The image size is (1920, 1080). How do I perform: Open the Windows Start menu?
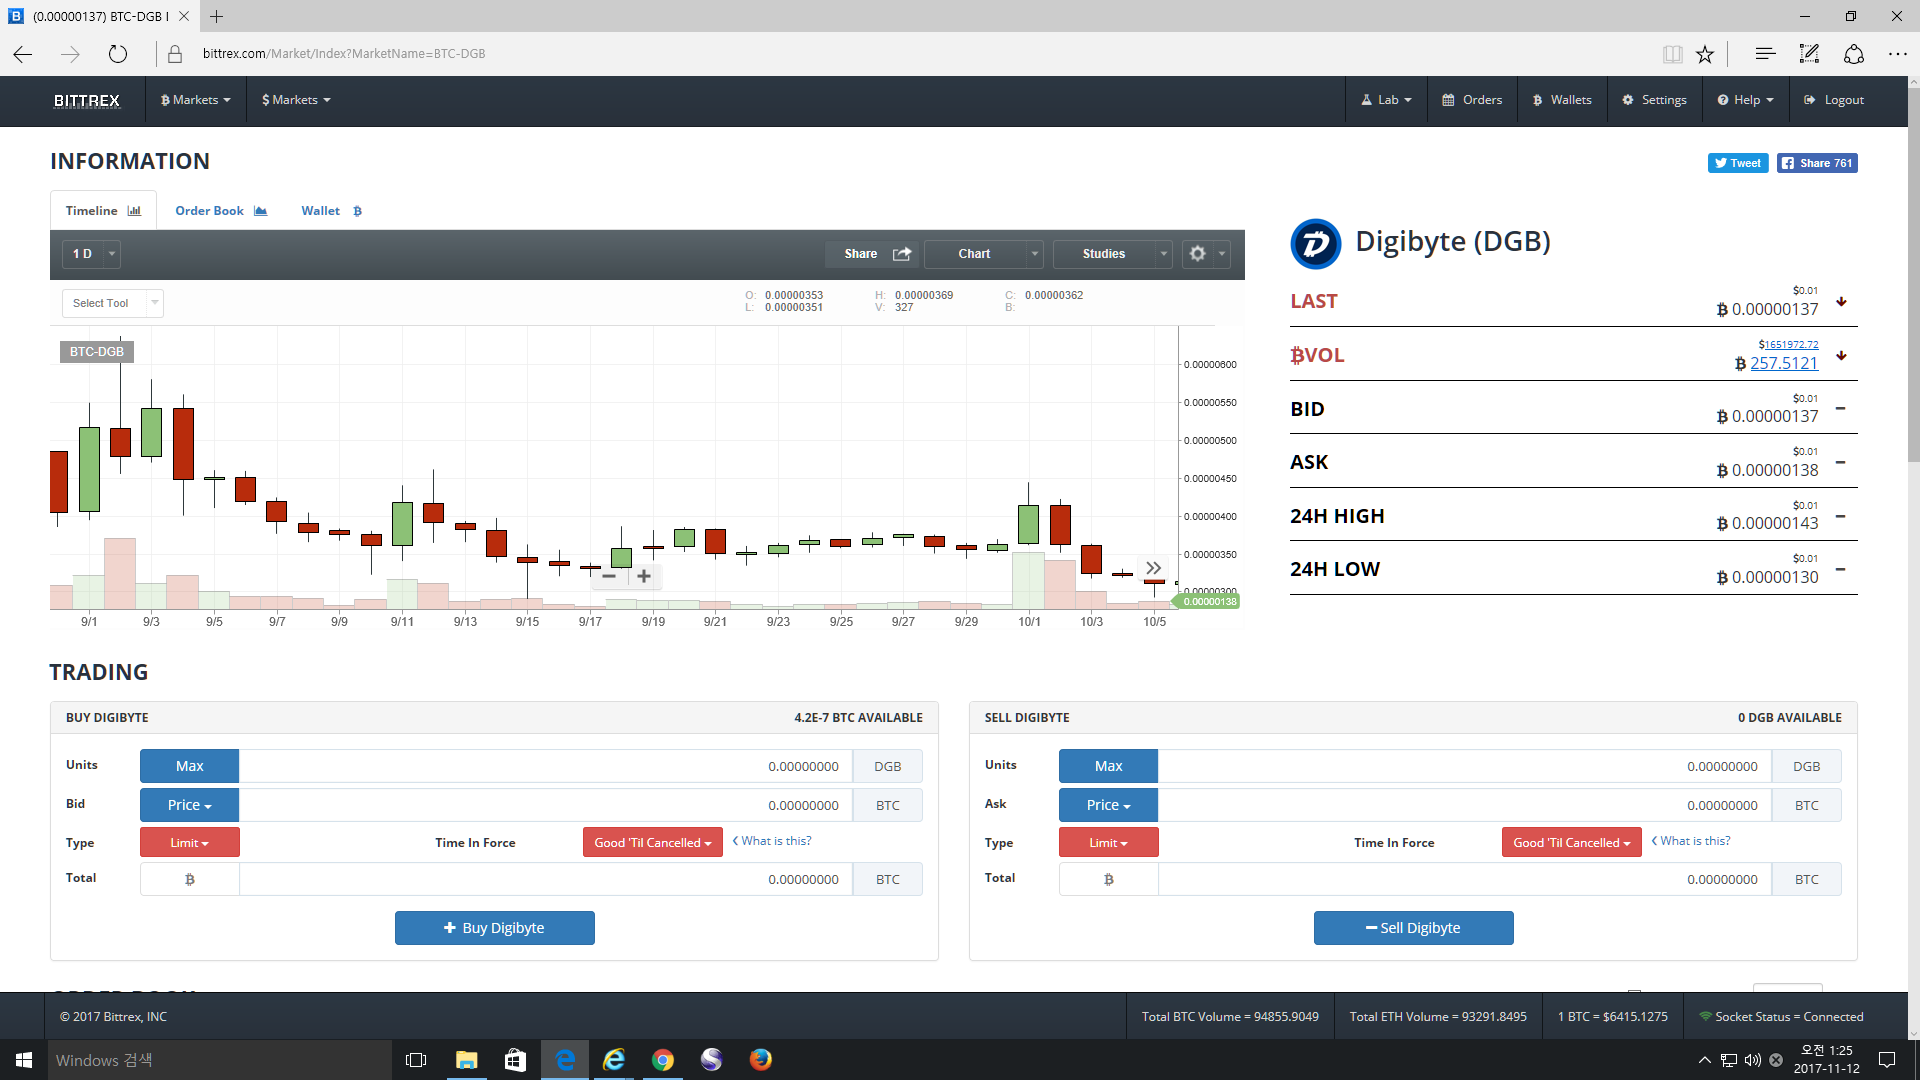24,1060
